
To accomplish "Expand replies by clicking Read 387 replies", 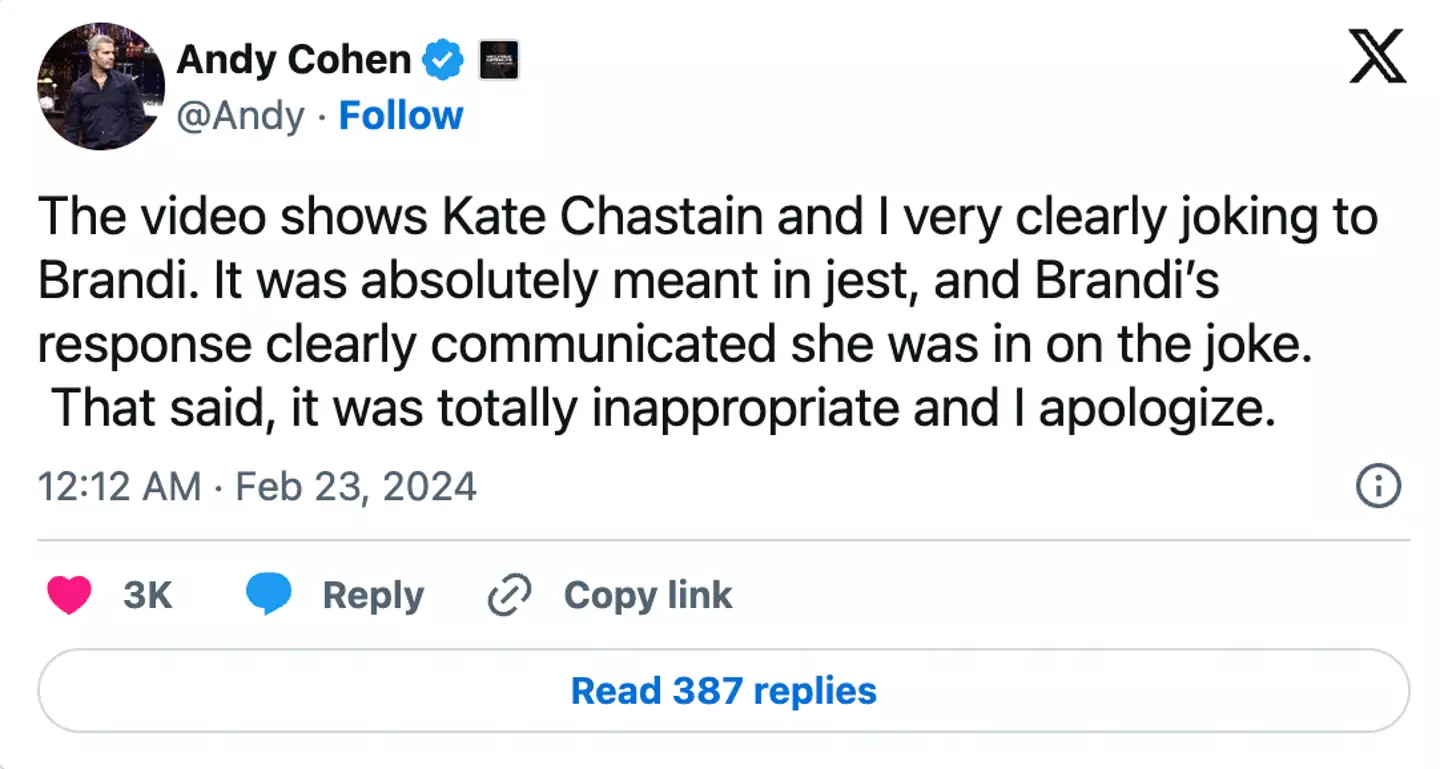I will point(722,690).
